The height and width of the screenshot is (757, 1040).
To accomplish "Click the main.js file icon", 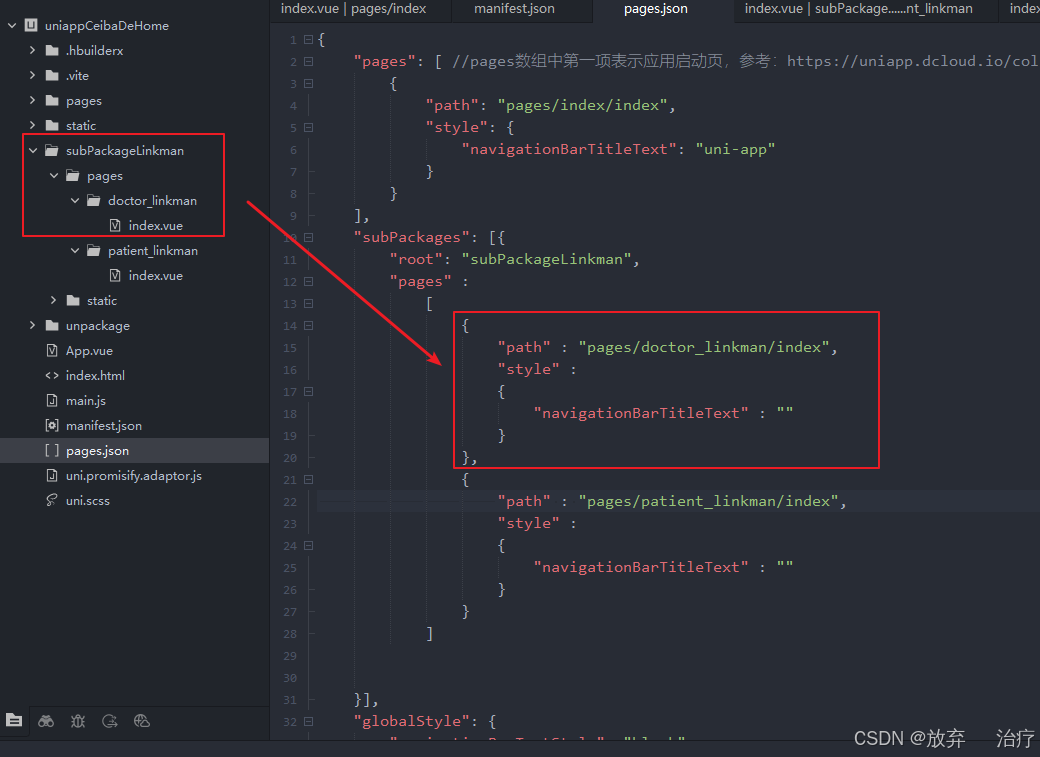I will pos(52,400).
